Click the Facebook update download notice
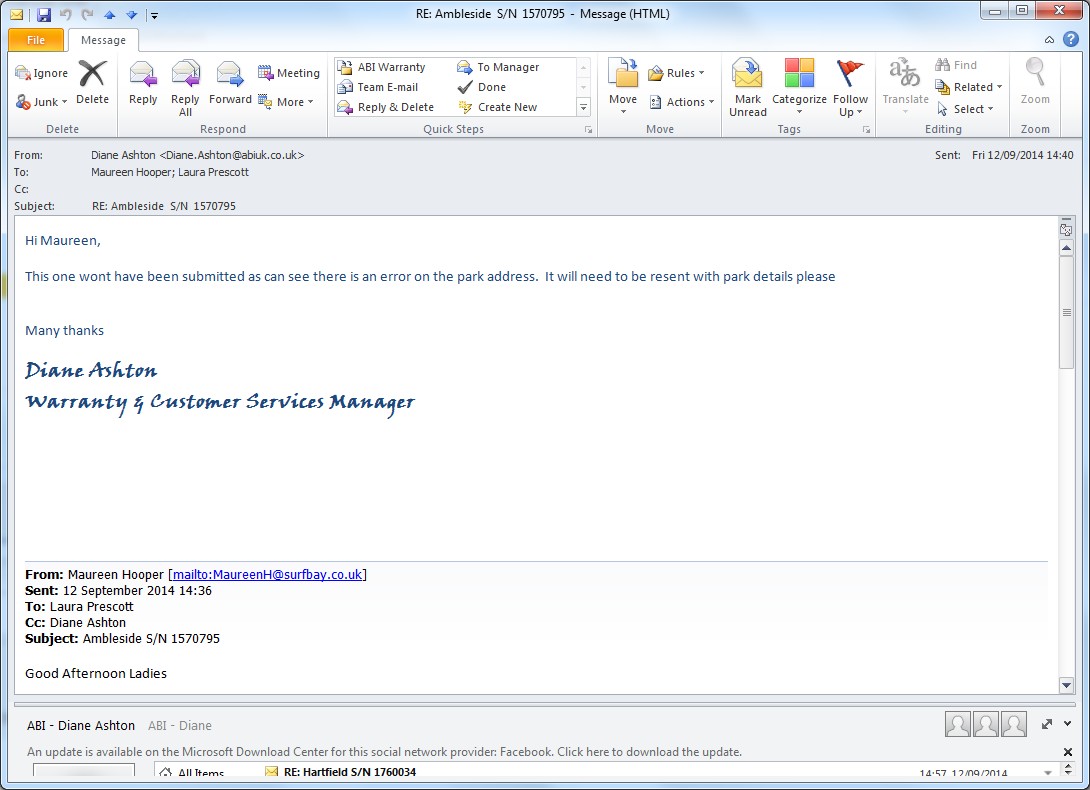1090x790 pixels. [x=384, y=752]
